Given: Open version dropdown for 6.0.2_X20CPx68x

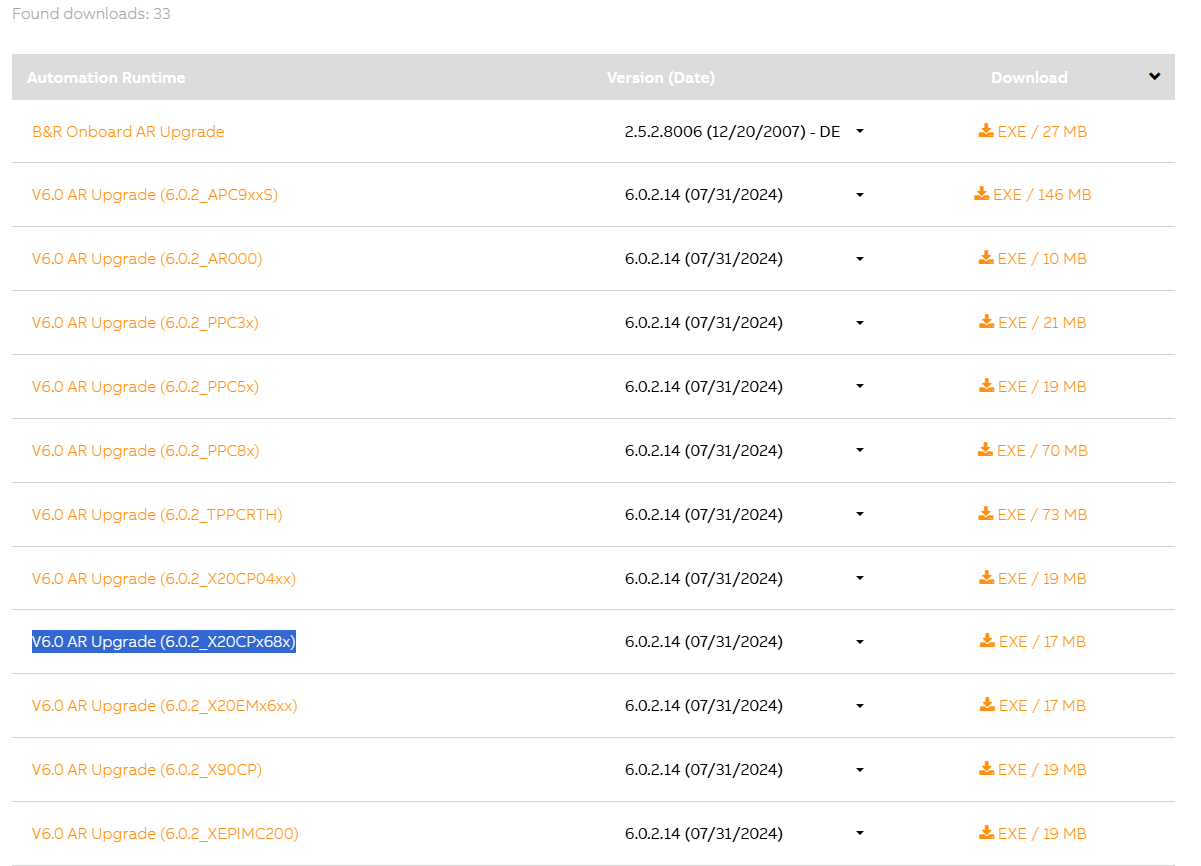Looking at the screenshot, I should 859,642.
